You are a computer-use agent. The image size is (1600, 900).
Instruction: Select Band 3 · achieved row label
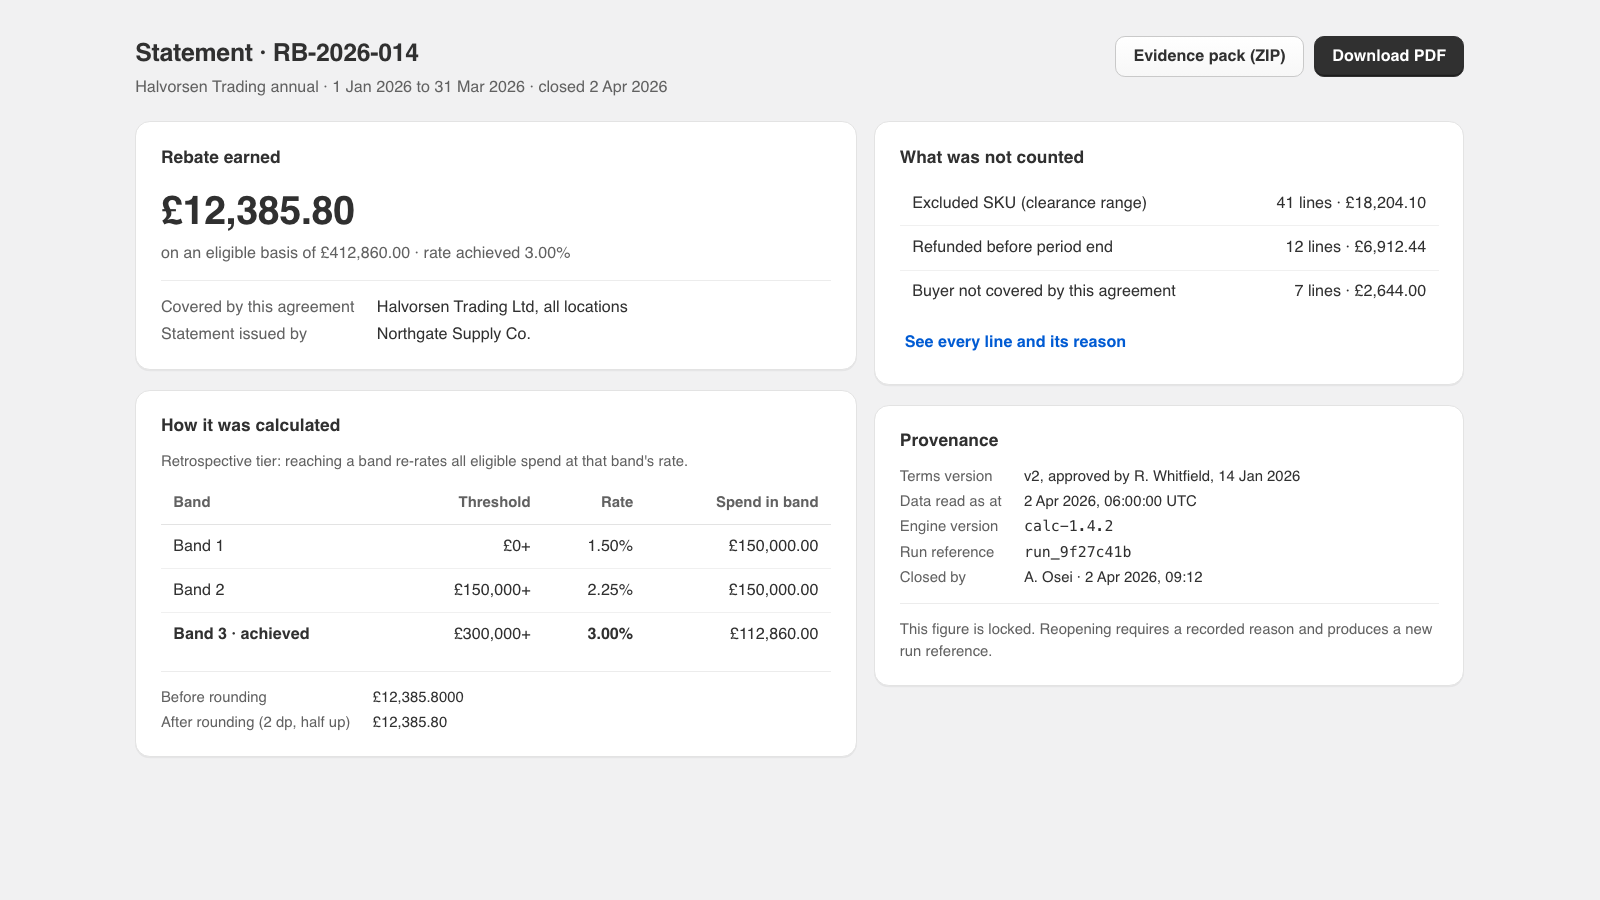[x=241, y=634]
